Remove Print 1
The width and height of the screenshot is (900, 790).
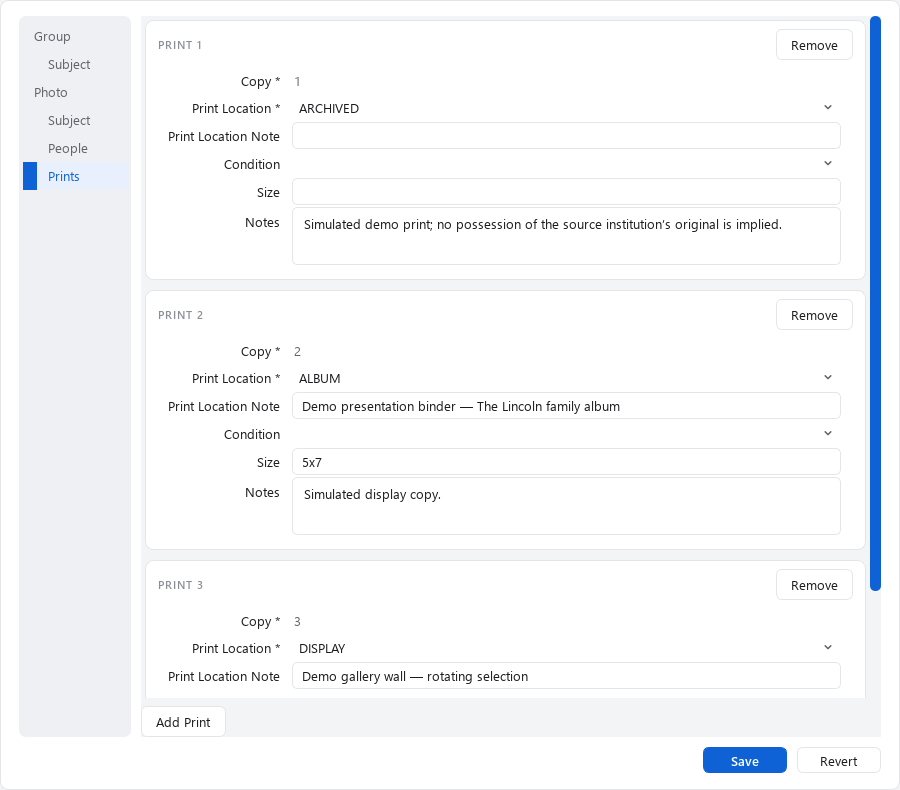click(814, 45)
